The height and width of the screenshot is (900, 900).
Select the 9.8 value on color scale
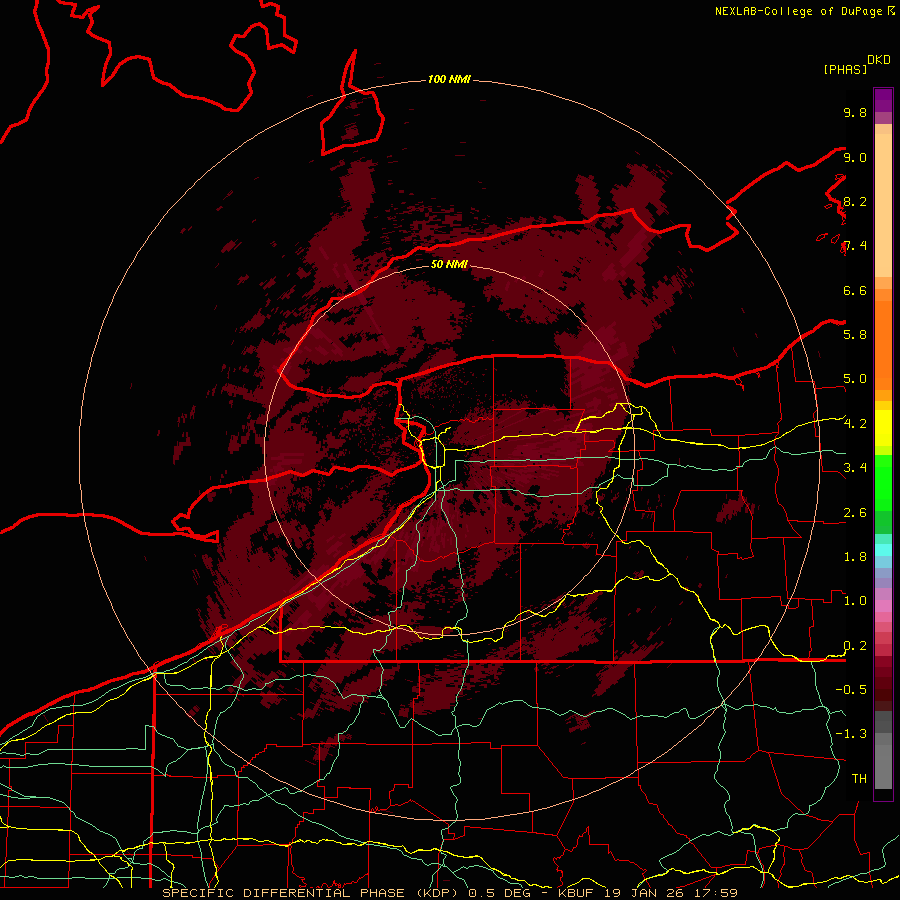(855, 112)
